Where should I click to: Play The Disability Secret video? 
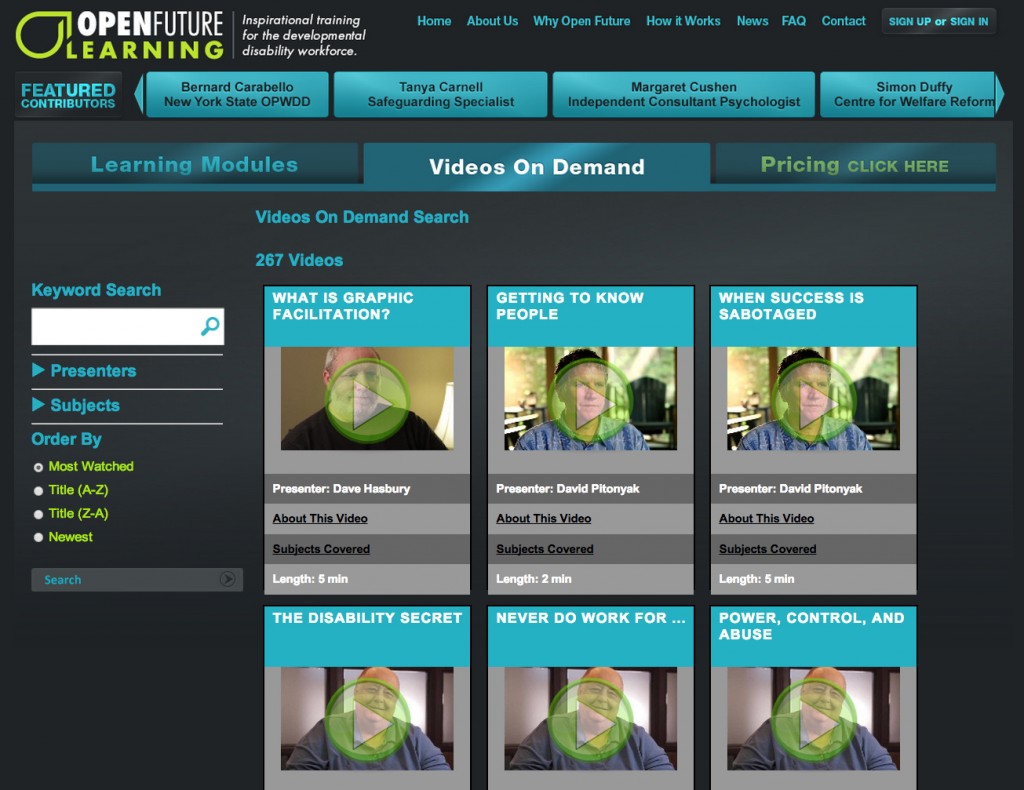click(x=367, y=719)
